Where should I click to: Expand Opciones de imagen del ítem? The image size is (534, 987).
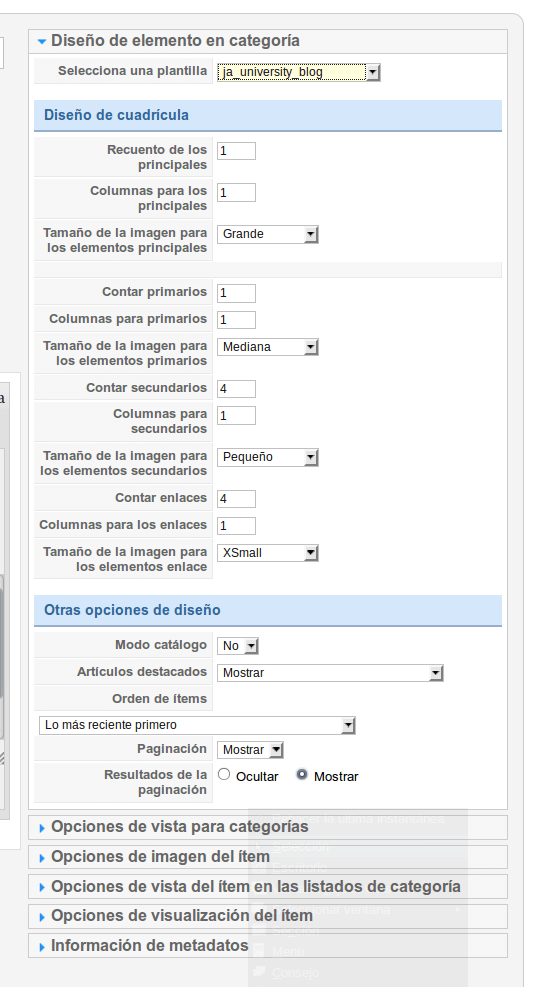pos(160,857)
